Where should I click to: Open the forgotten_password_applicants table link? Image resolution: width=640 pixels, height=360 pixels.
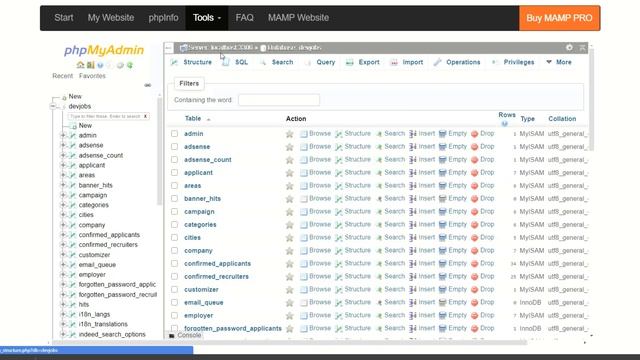233,328
